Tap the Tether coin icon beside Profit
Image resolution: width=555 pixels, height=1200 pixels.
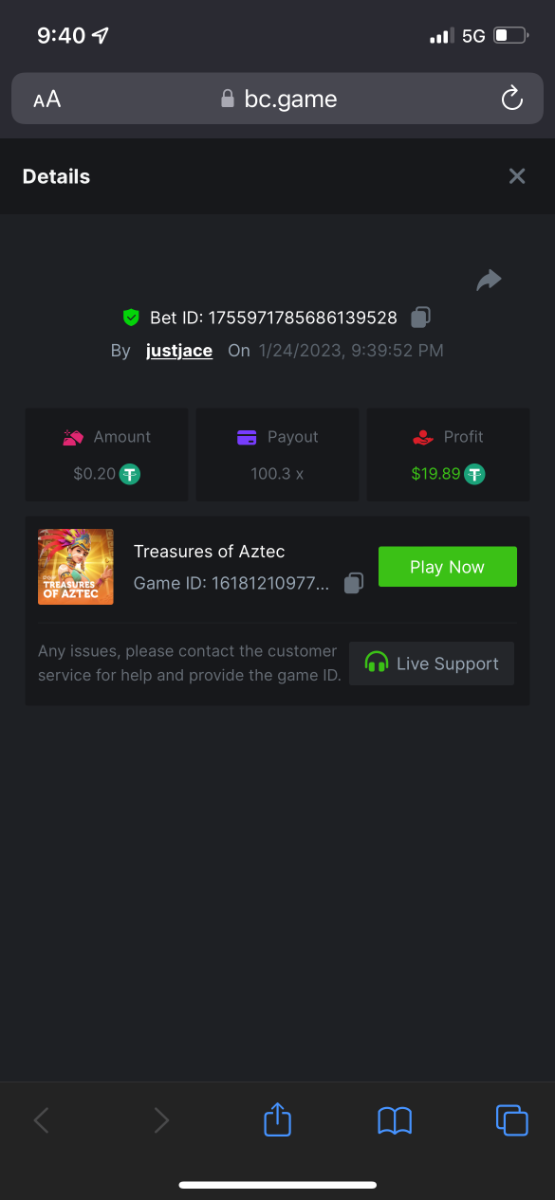pyautogui.click(x=475, y=474)
